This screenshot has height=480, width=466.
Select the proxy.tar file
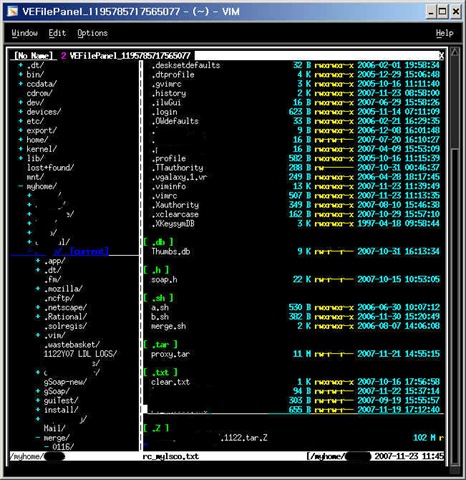171,354
